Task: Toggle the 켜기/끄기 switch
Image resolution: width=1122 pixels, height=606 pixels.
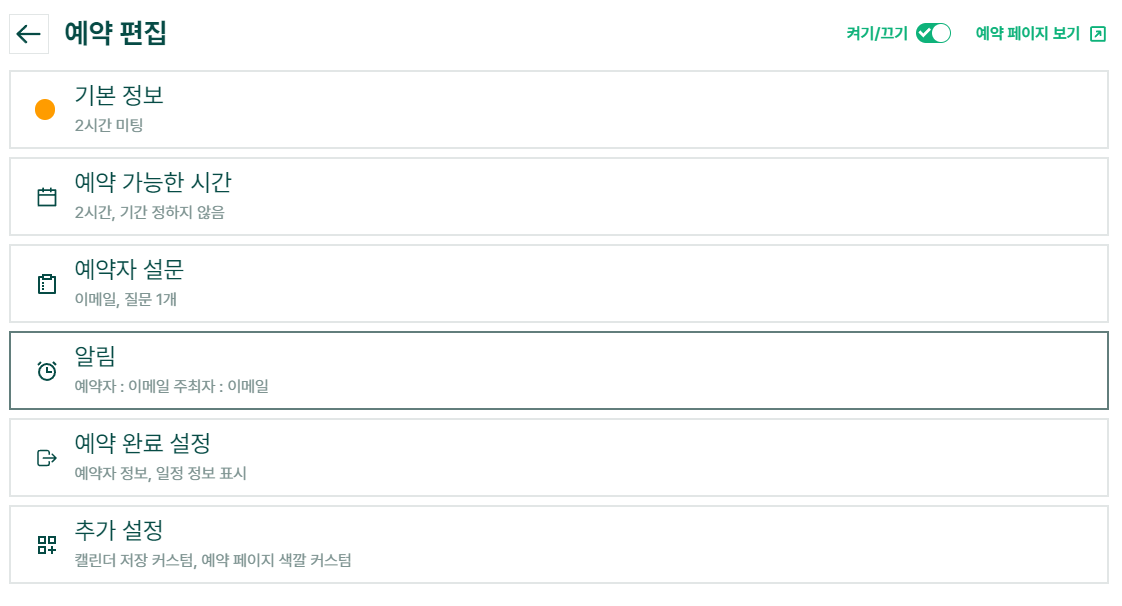Action: 933,34
